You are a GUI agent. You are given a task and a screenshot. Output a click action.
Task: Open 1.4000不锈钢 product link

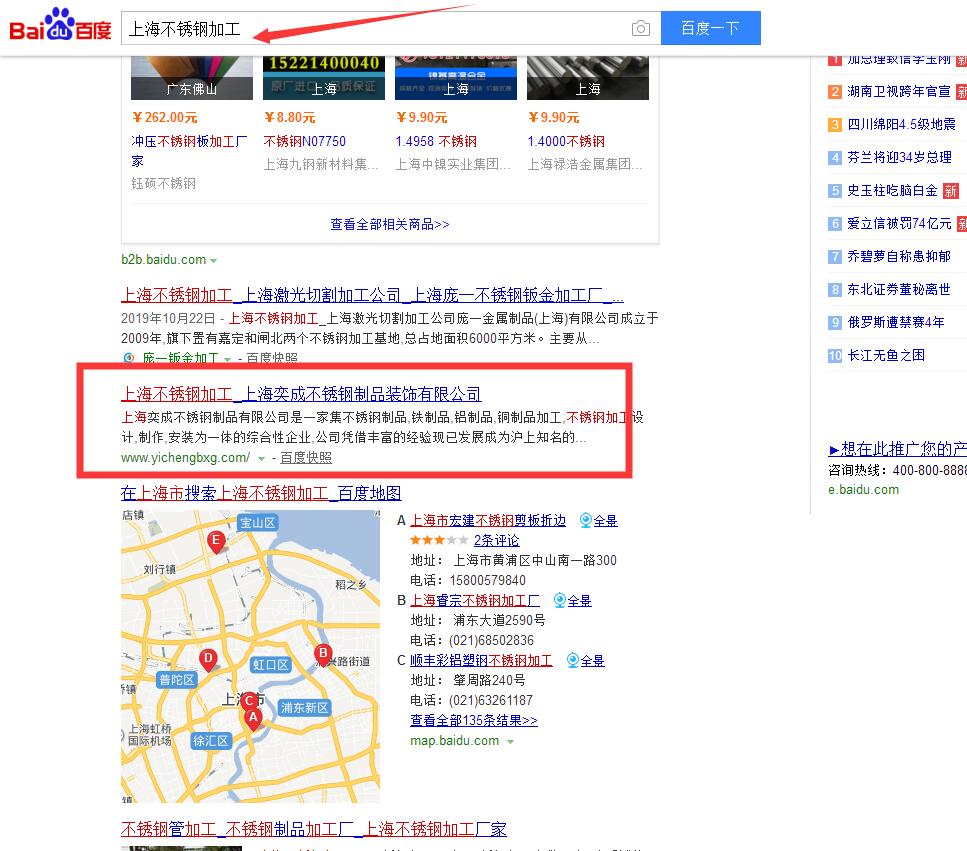tap(566, 141)
